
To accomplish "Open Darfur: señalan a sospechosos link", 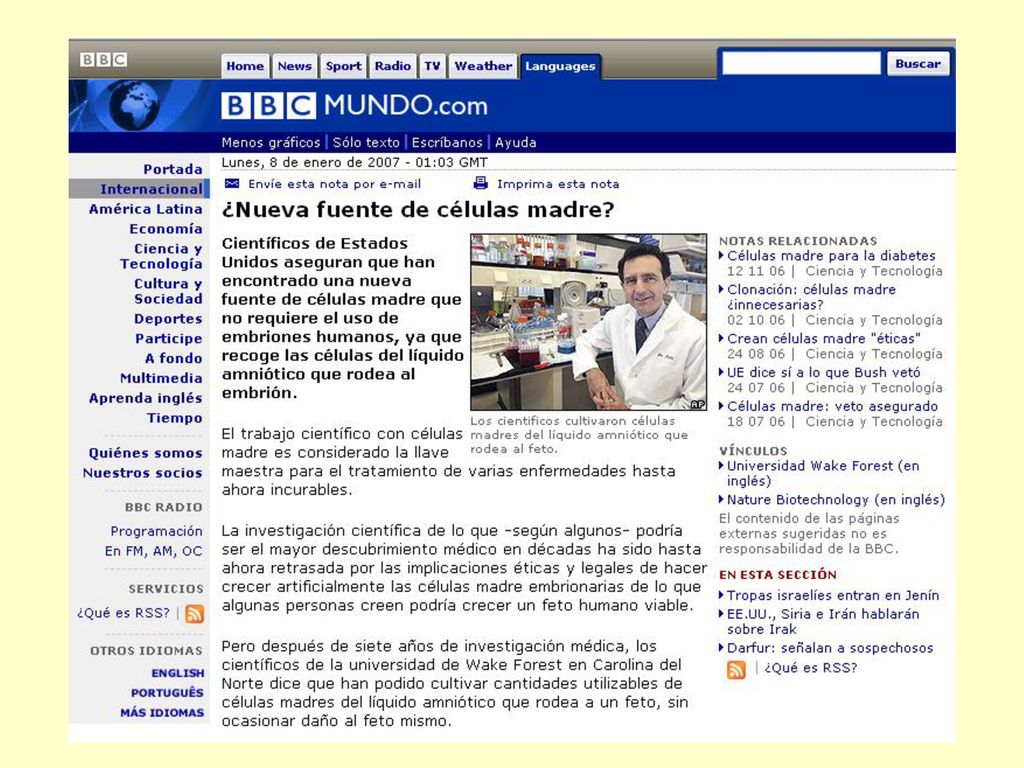I will point(830,648).
